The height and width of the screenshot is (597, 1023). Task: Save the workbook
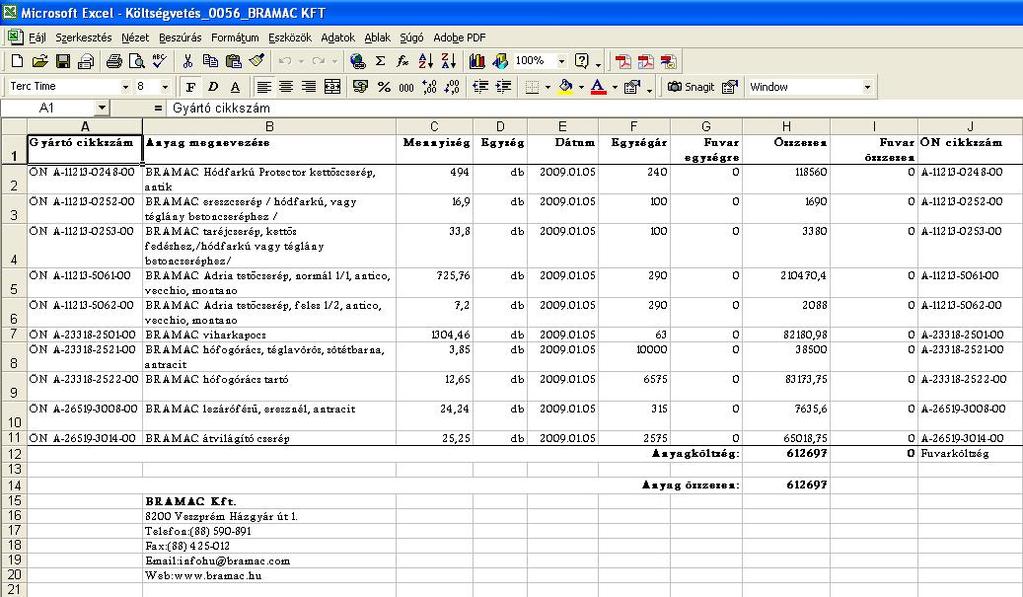pyautogui.click(x=63, y=61)
